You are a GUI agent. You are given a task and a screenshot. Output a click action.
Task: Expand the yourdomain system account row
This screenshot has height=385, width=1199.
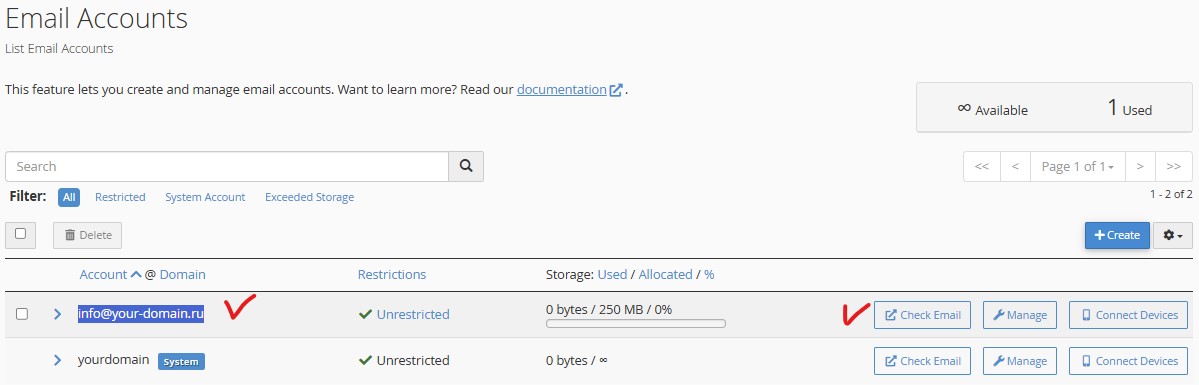pyautogui.click(x=57, y=360)
